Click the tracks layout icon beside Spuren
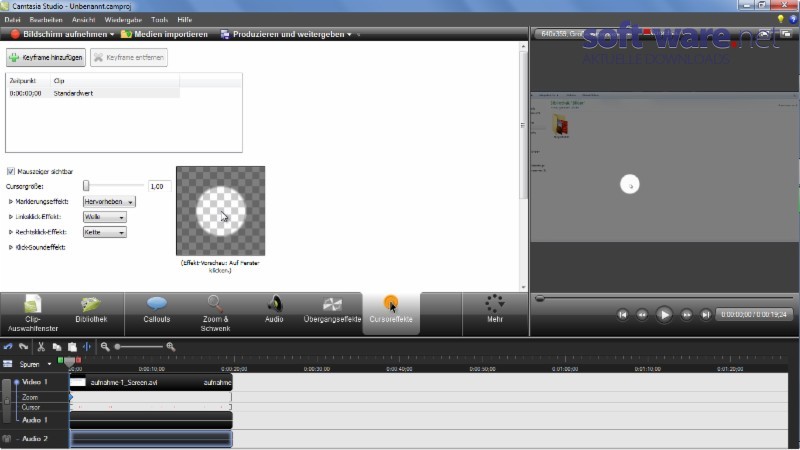 point(8,364)
